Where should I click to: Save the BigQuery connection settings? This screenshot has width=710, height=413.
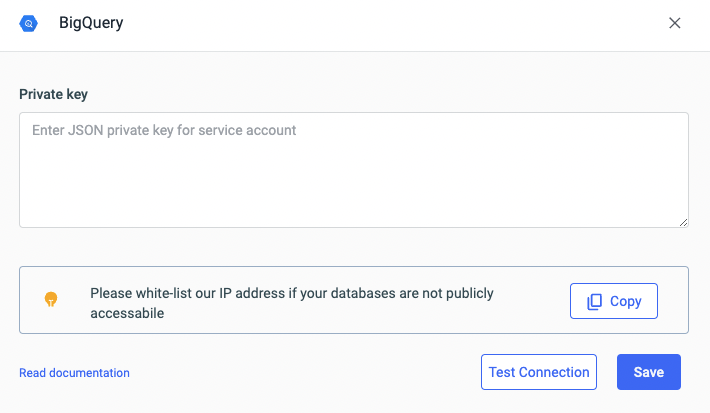pyautogui.click(x=648, y=372)
